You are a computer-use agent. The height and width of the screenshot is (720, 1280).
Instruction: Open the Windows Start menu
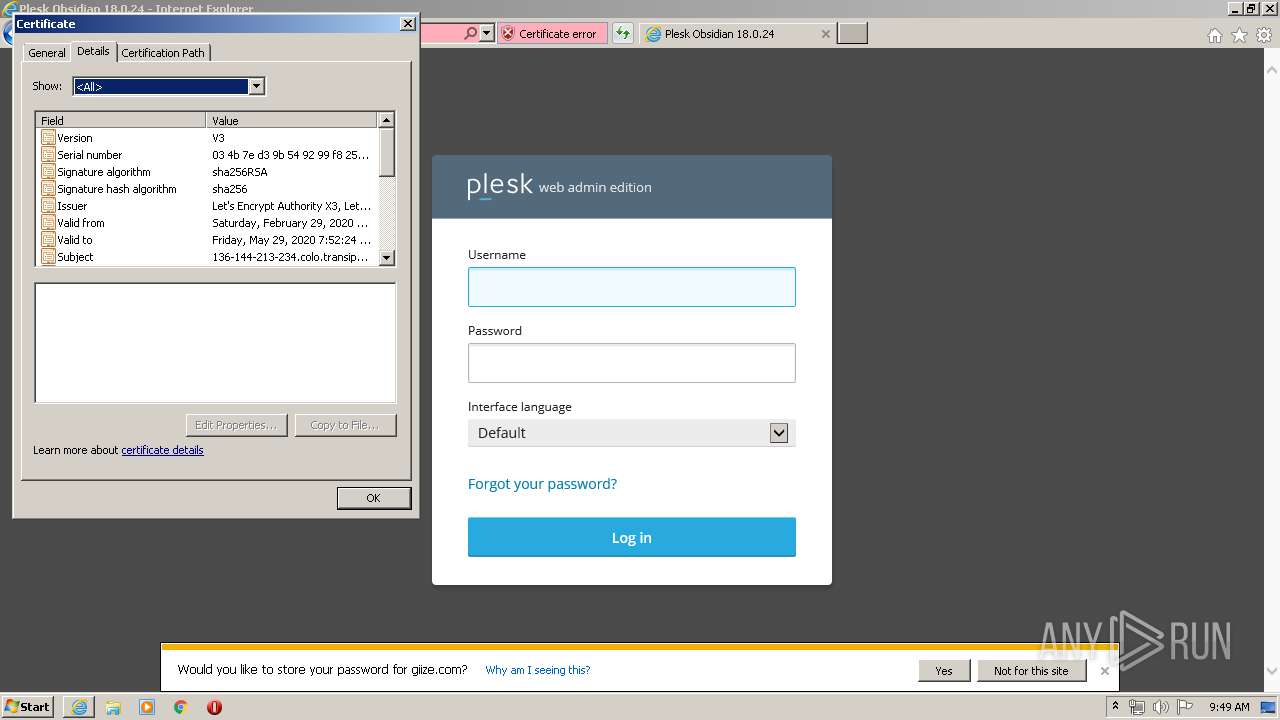[x=28, y=706]
